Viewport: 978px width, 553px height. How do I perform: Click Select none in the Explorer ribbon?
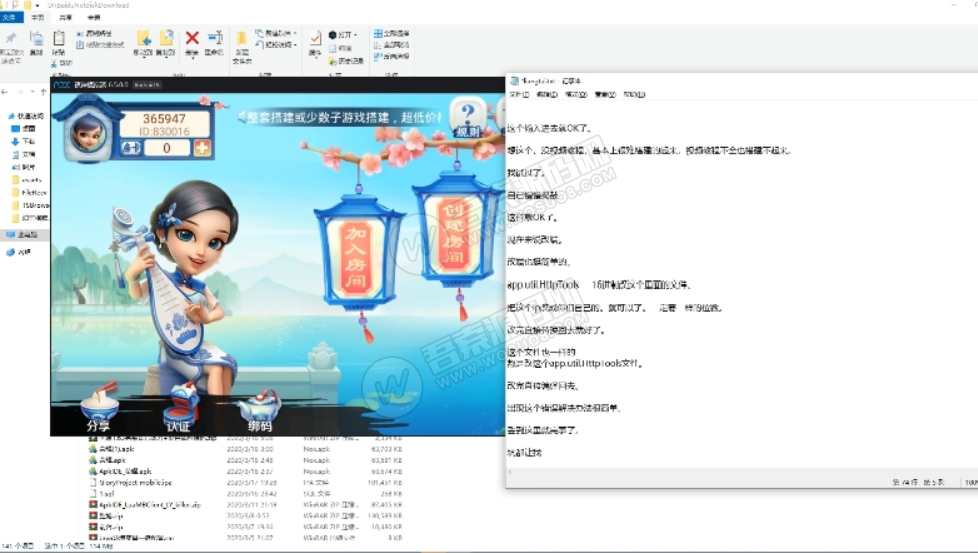point(392,45)
